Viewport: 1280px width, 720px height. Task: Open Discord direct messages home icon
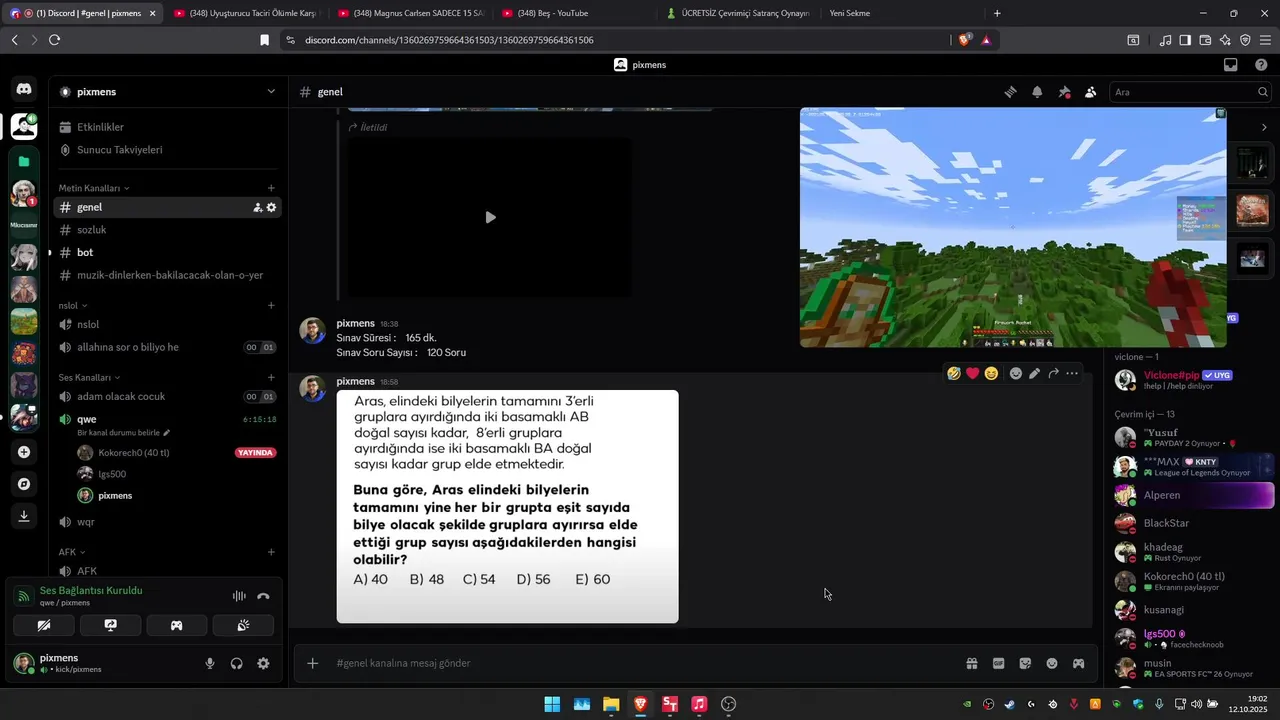(x=23, y=89)
